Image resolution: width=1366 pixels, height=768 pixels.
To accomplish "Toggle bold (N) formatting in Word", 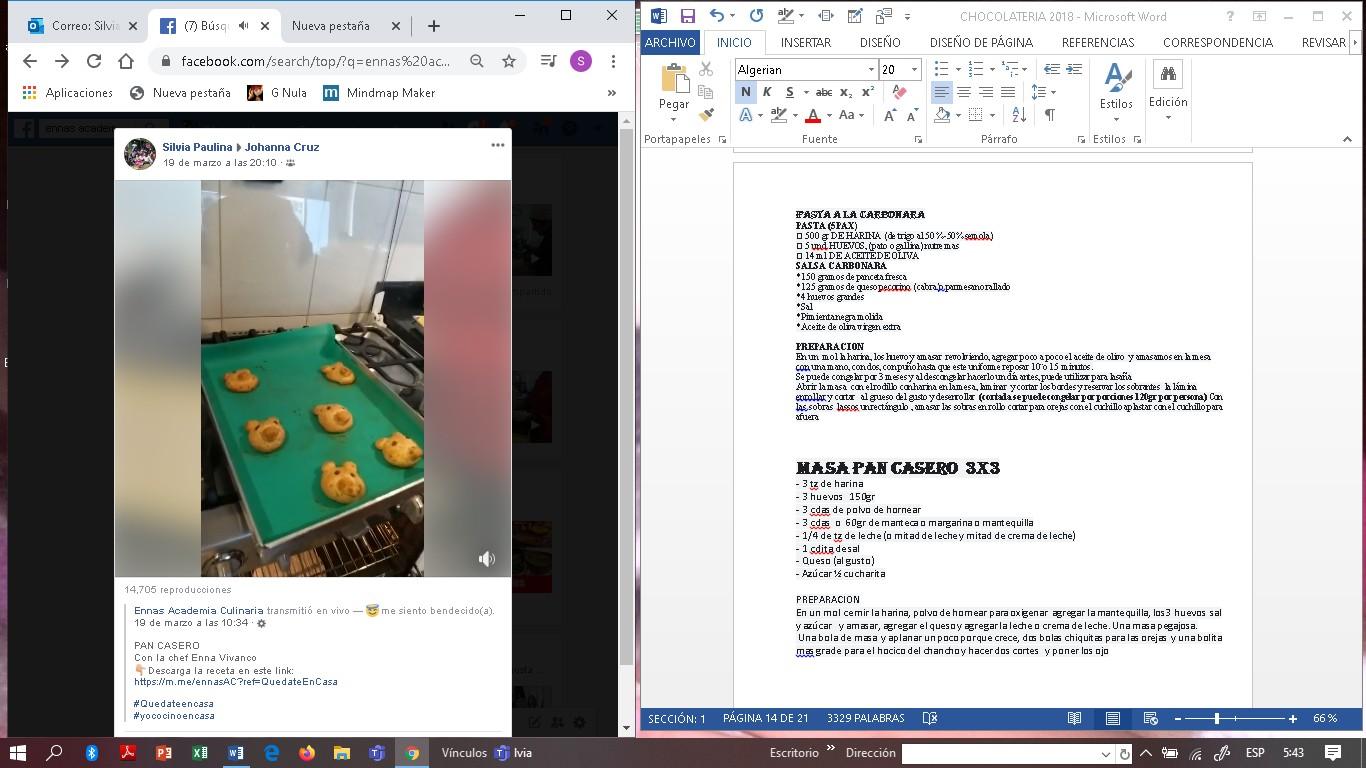I will (x=745, y=92).
